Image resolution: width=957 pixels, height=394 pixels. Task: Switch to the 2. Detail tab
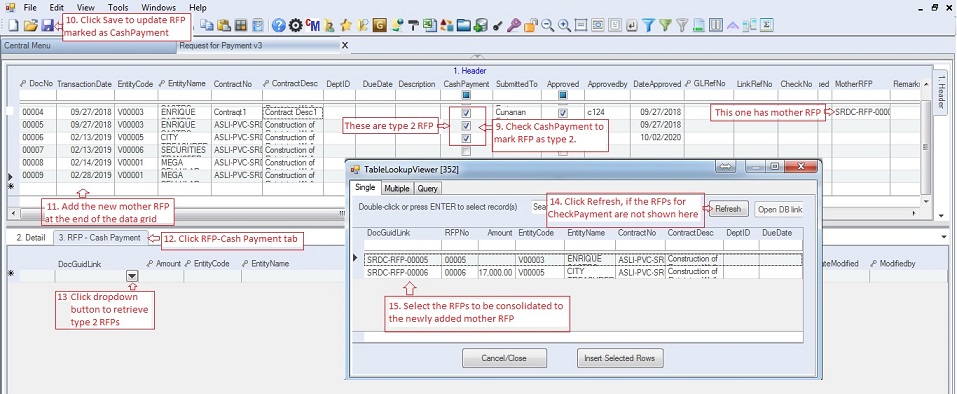coord(31,238)
